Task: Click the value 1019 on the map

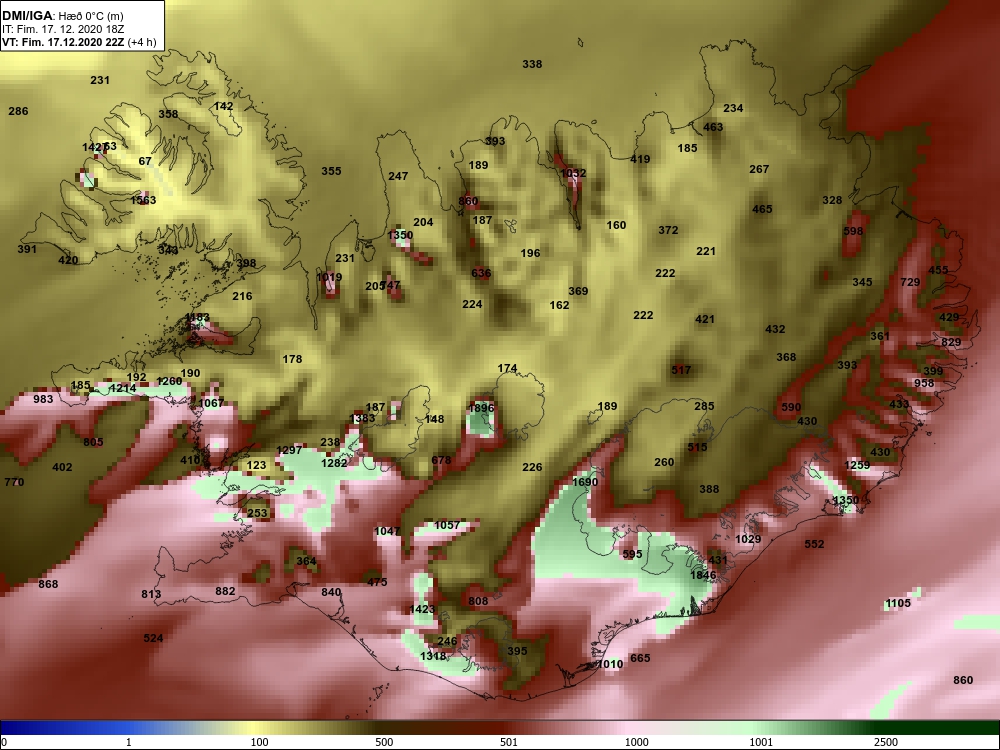Action: point(329,277)
